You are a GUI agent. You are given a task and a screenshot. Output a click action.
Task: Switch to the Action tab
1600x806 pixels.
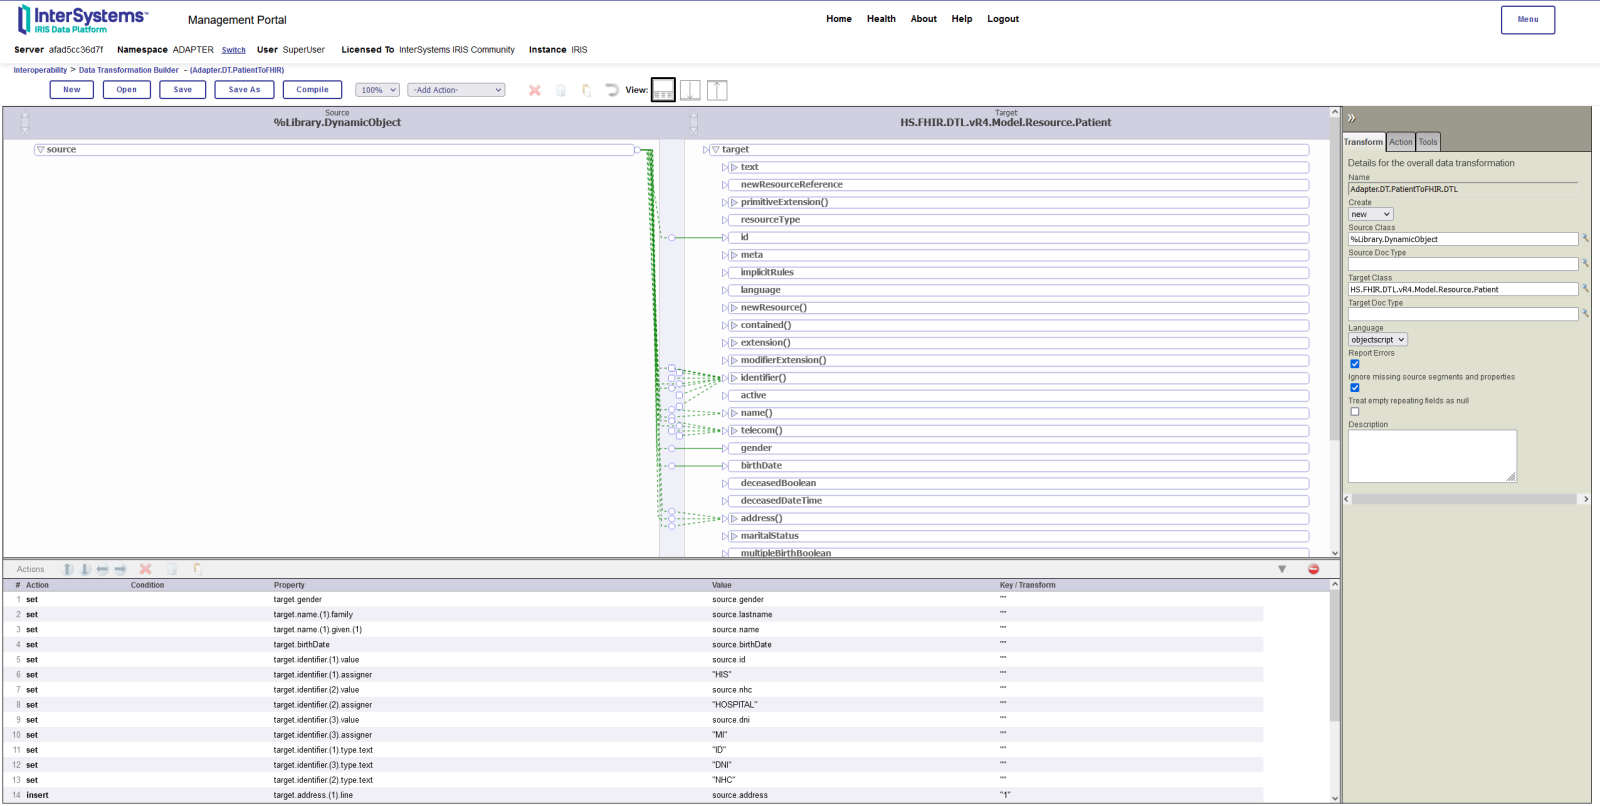coord(1400,142)
